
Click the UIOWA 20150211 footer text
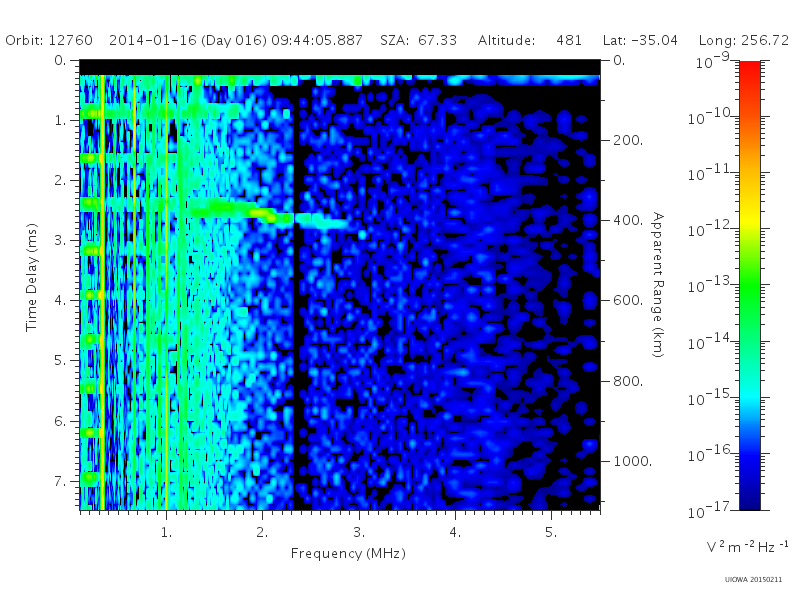point(753,579)
